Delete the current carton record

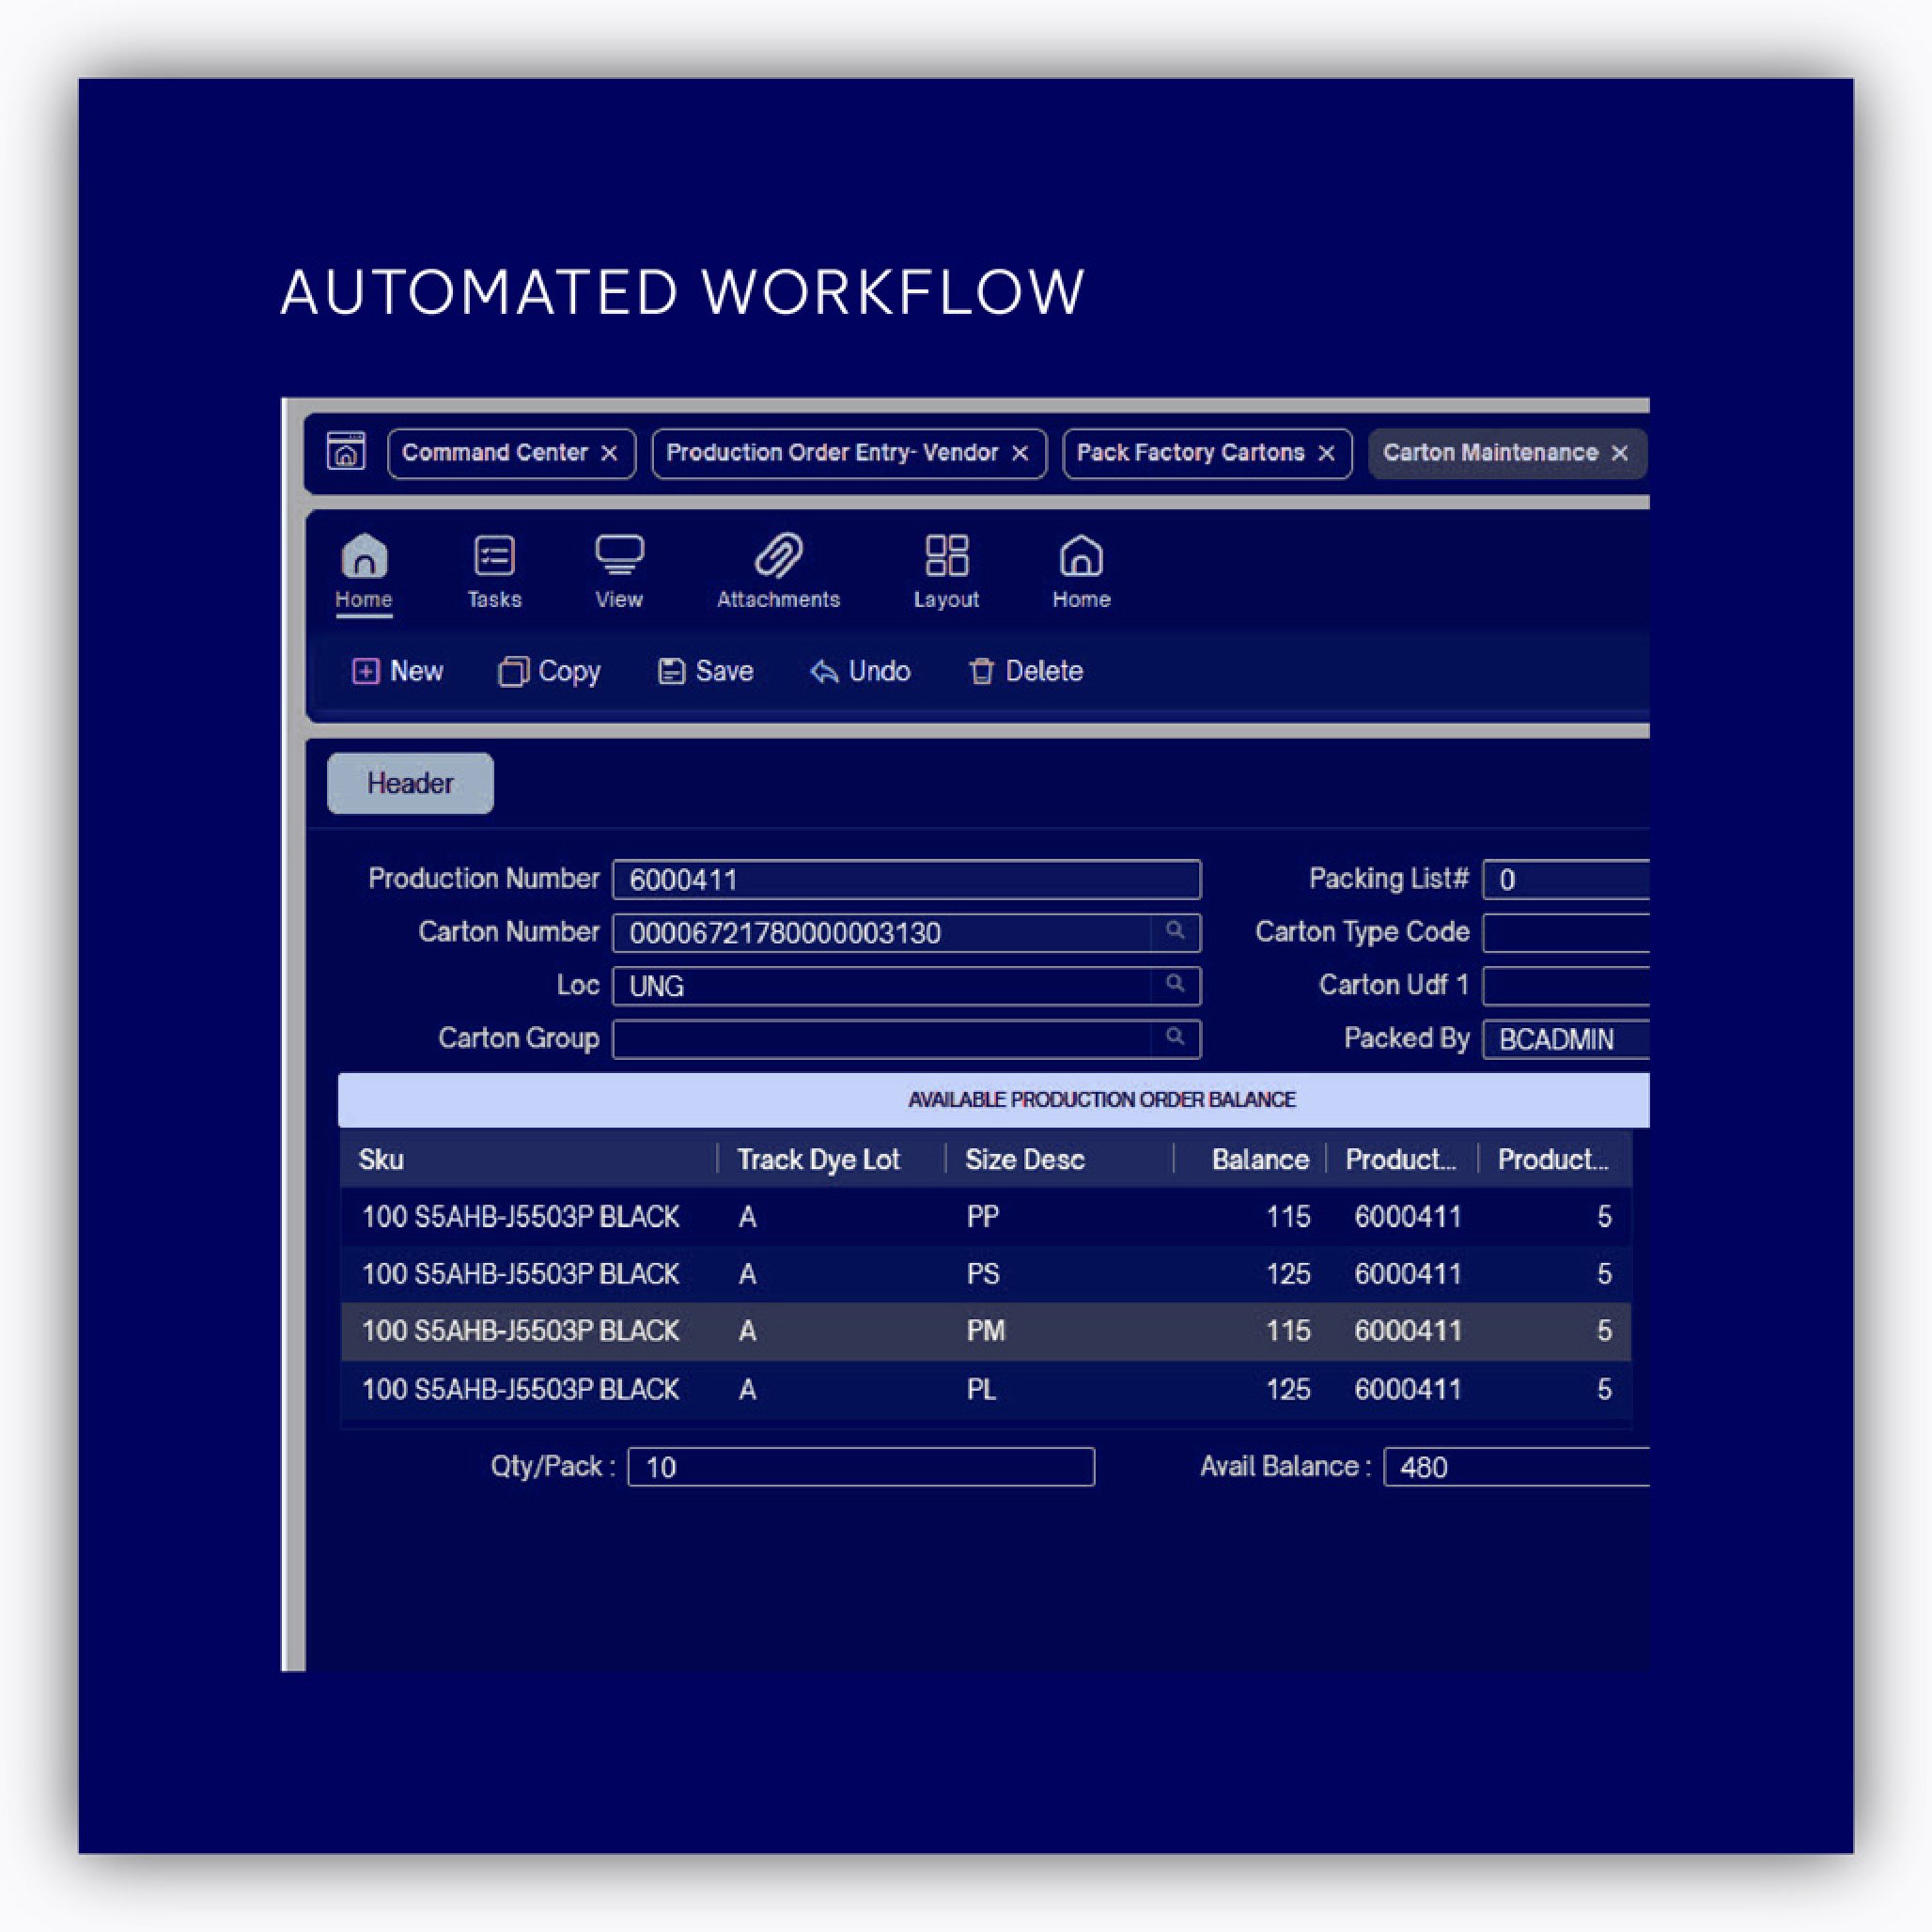[1026, 671]
